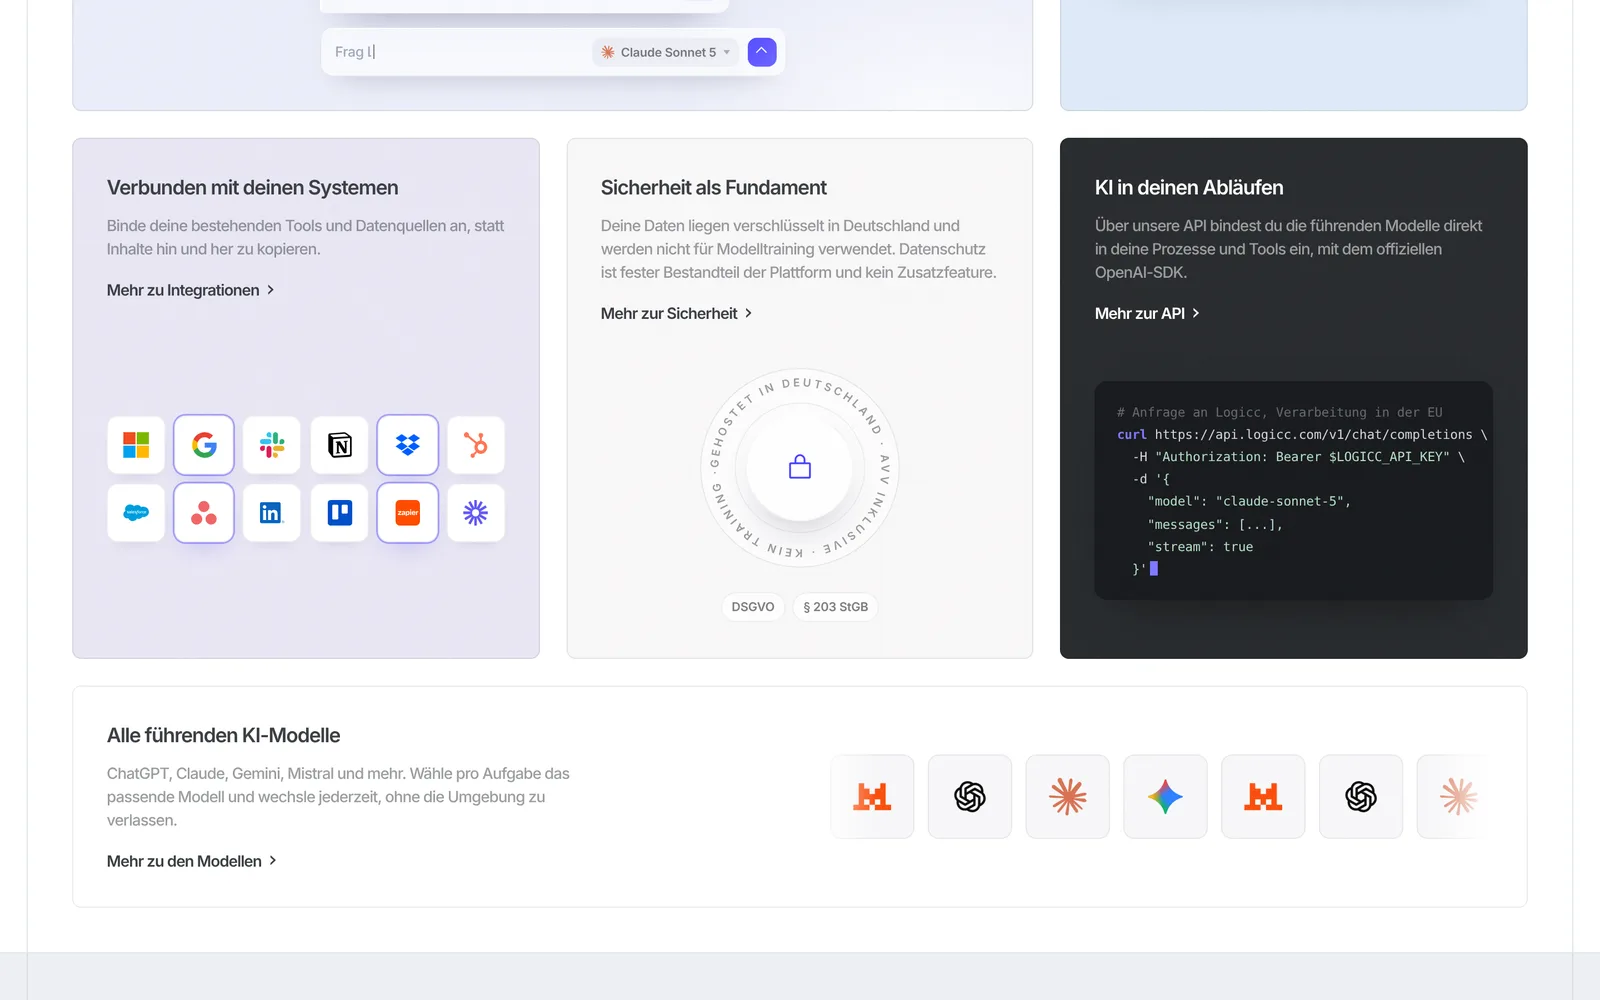Click the Microsoft integration icon
This screenshot has width=1600, height=1000.
[136, 445]
